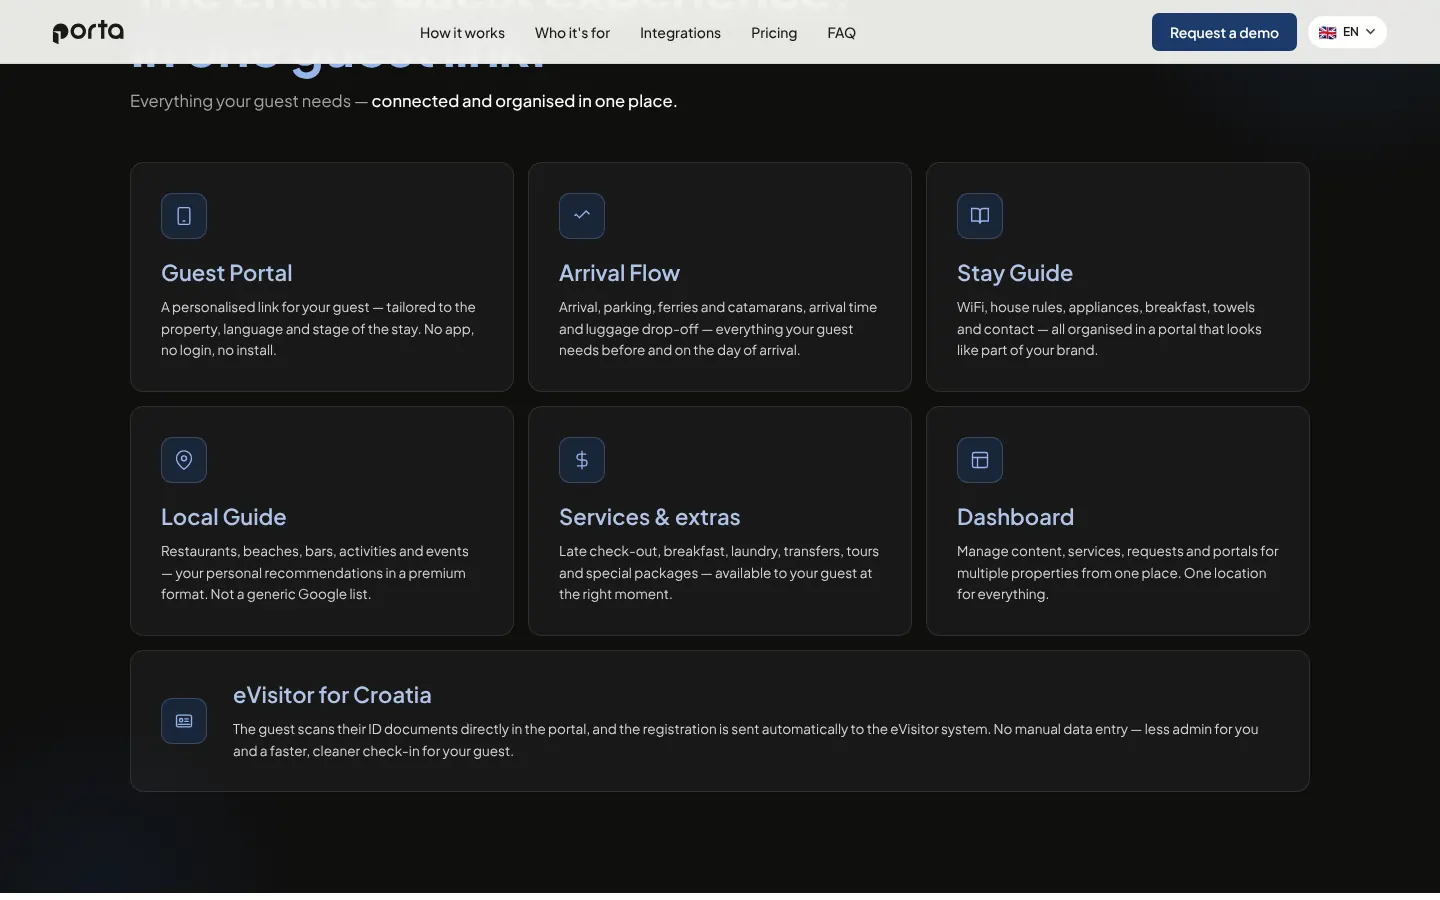Image resolution: width=1440 pixels, height=900 pixels.
Task: Click the 'Late check-out, breakfast, laundry' description
Action: pos(719,573)
